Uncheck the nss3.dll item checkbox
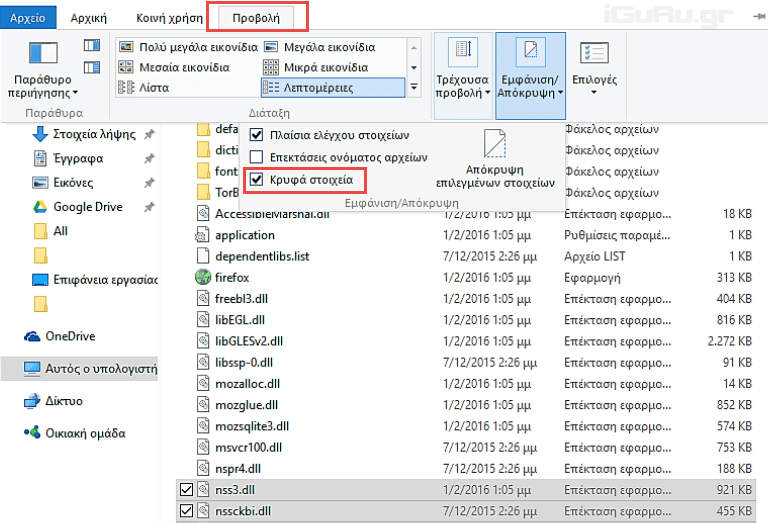 [186, 490]
